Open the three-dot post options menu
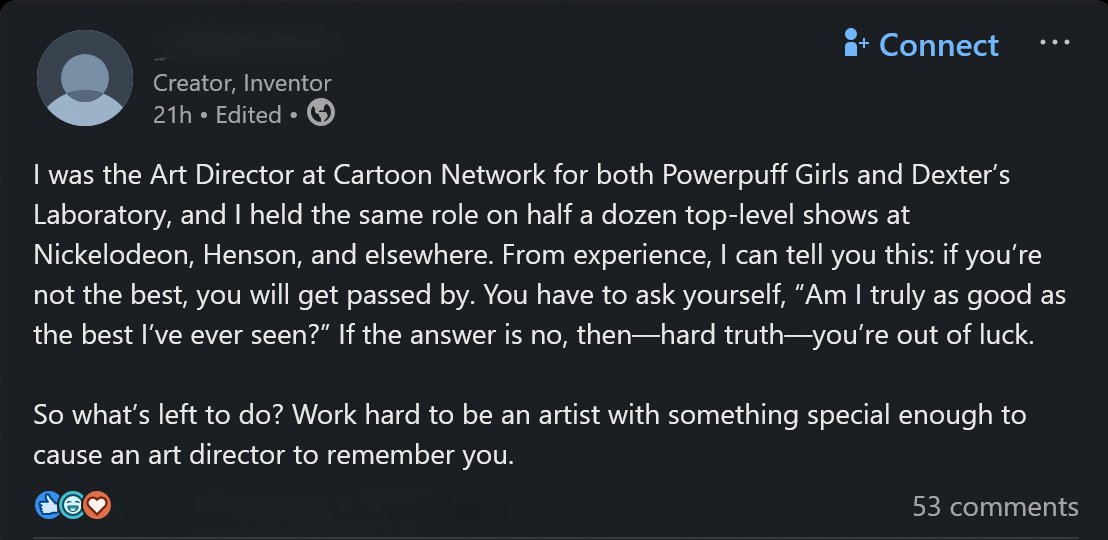Screen dimensions: 1108x540 tap(1055, 44)
